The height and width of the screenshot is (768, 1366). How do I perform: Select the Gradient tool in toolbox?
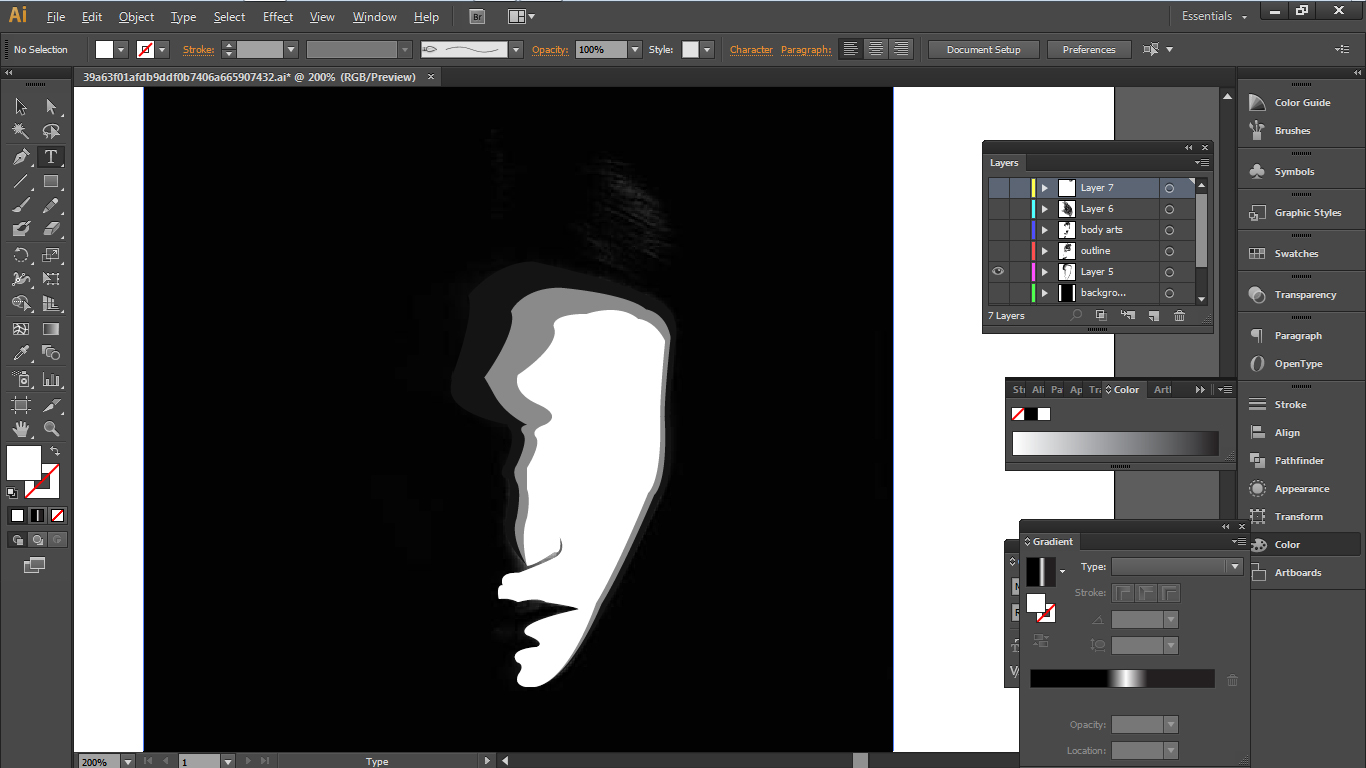(x=51, y=329)
